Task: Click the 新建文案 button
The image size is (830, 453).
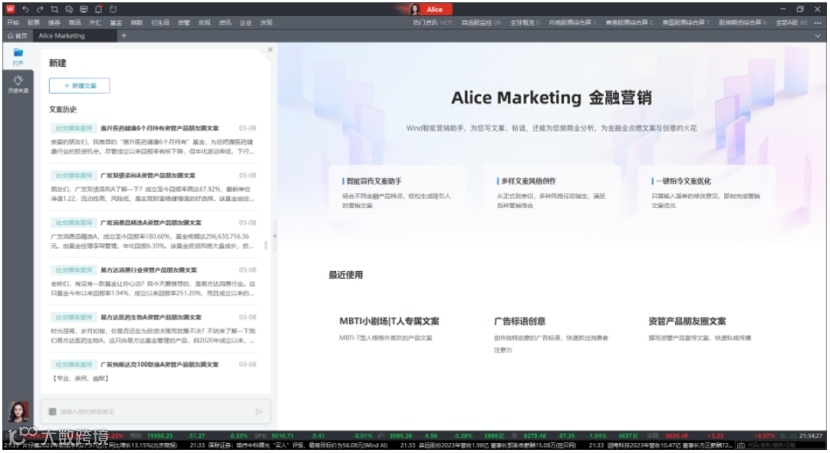Action: (79, 86)
